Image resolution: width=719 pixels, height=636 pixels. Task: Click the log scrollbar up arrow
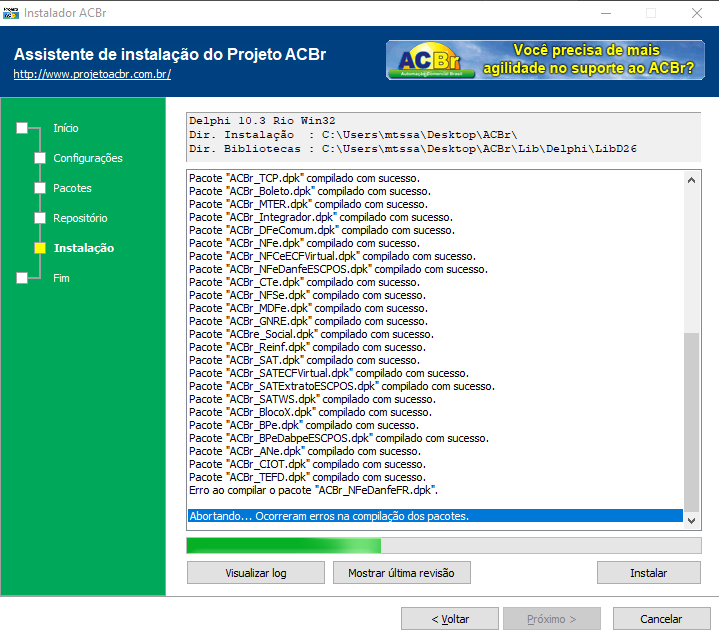(x=691, y=180)
